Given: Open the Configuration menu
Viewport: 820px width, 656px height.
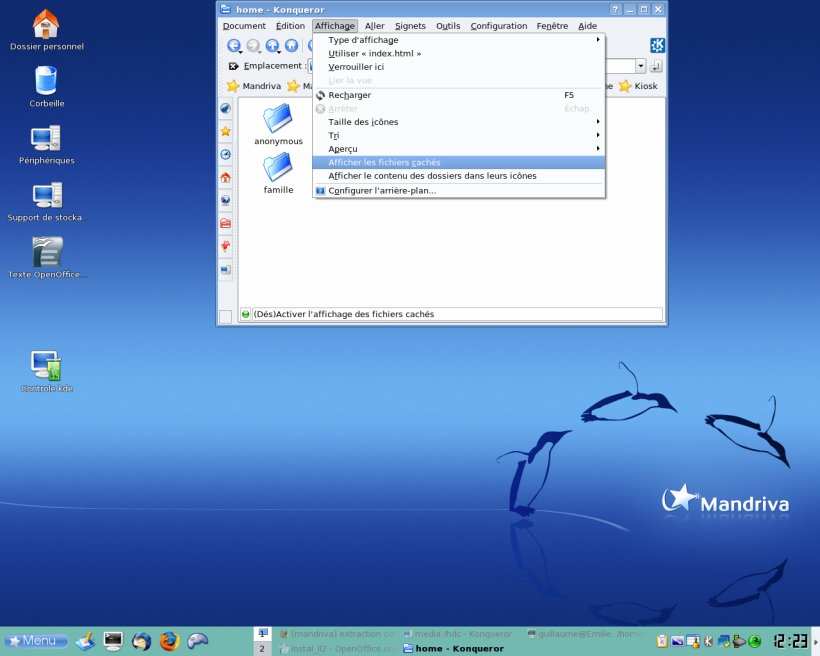Looking at the screenshot, I should (499, 26).
